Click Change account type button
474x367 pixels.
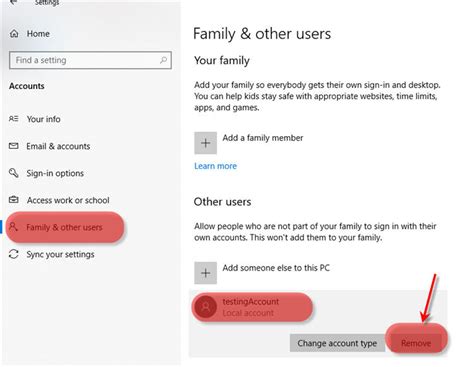337,343
